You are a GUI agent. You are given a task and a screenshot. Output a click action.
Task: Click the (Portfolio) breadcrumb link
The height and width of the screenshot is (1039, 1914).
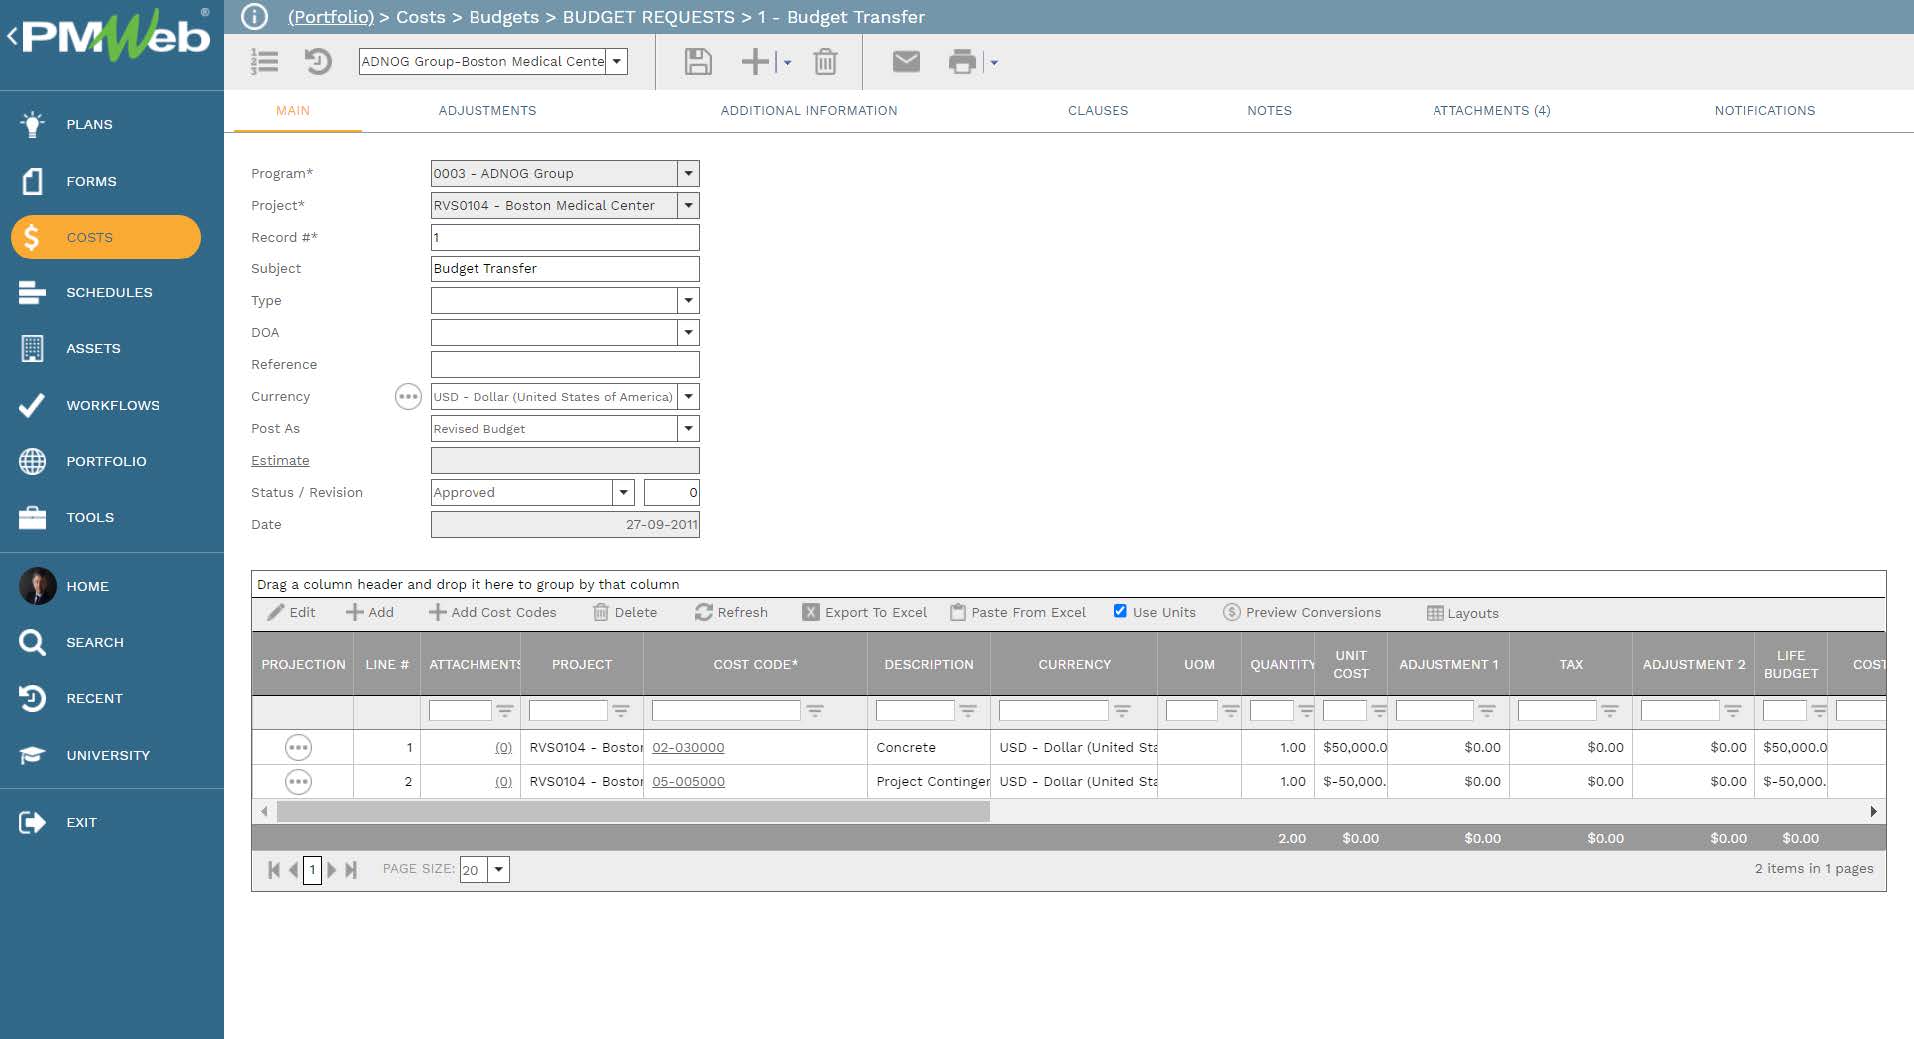[x=330, y=17]
